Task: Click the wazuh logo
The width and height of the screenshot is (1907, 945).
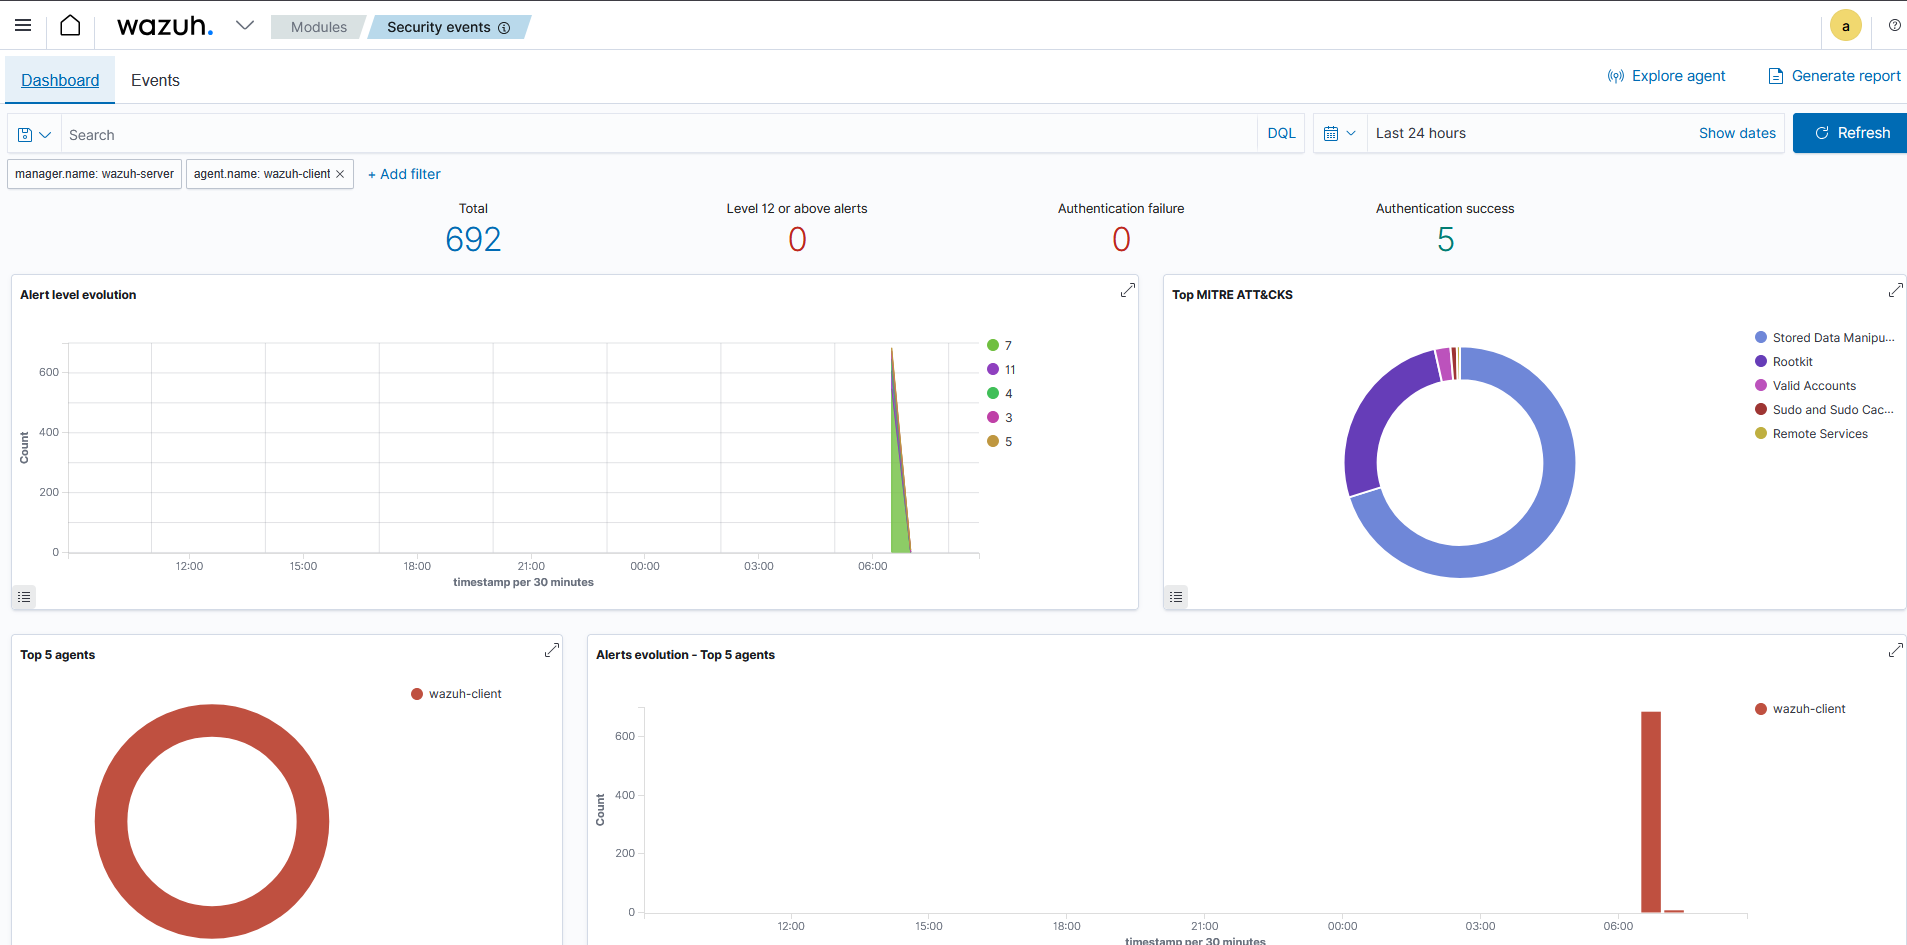Action: point(165,26)
